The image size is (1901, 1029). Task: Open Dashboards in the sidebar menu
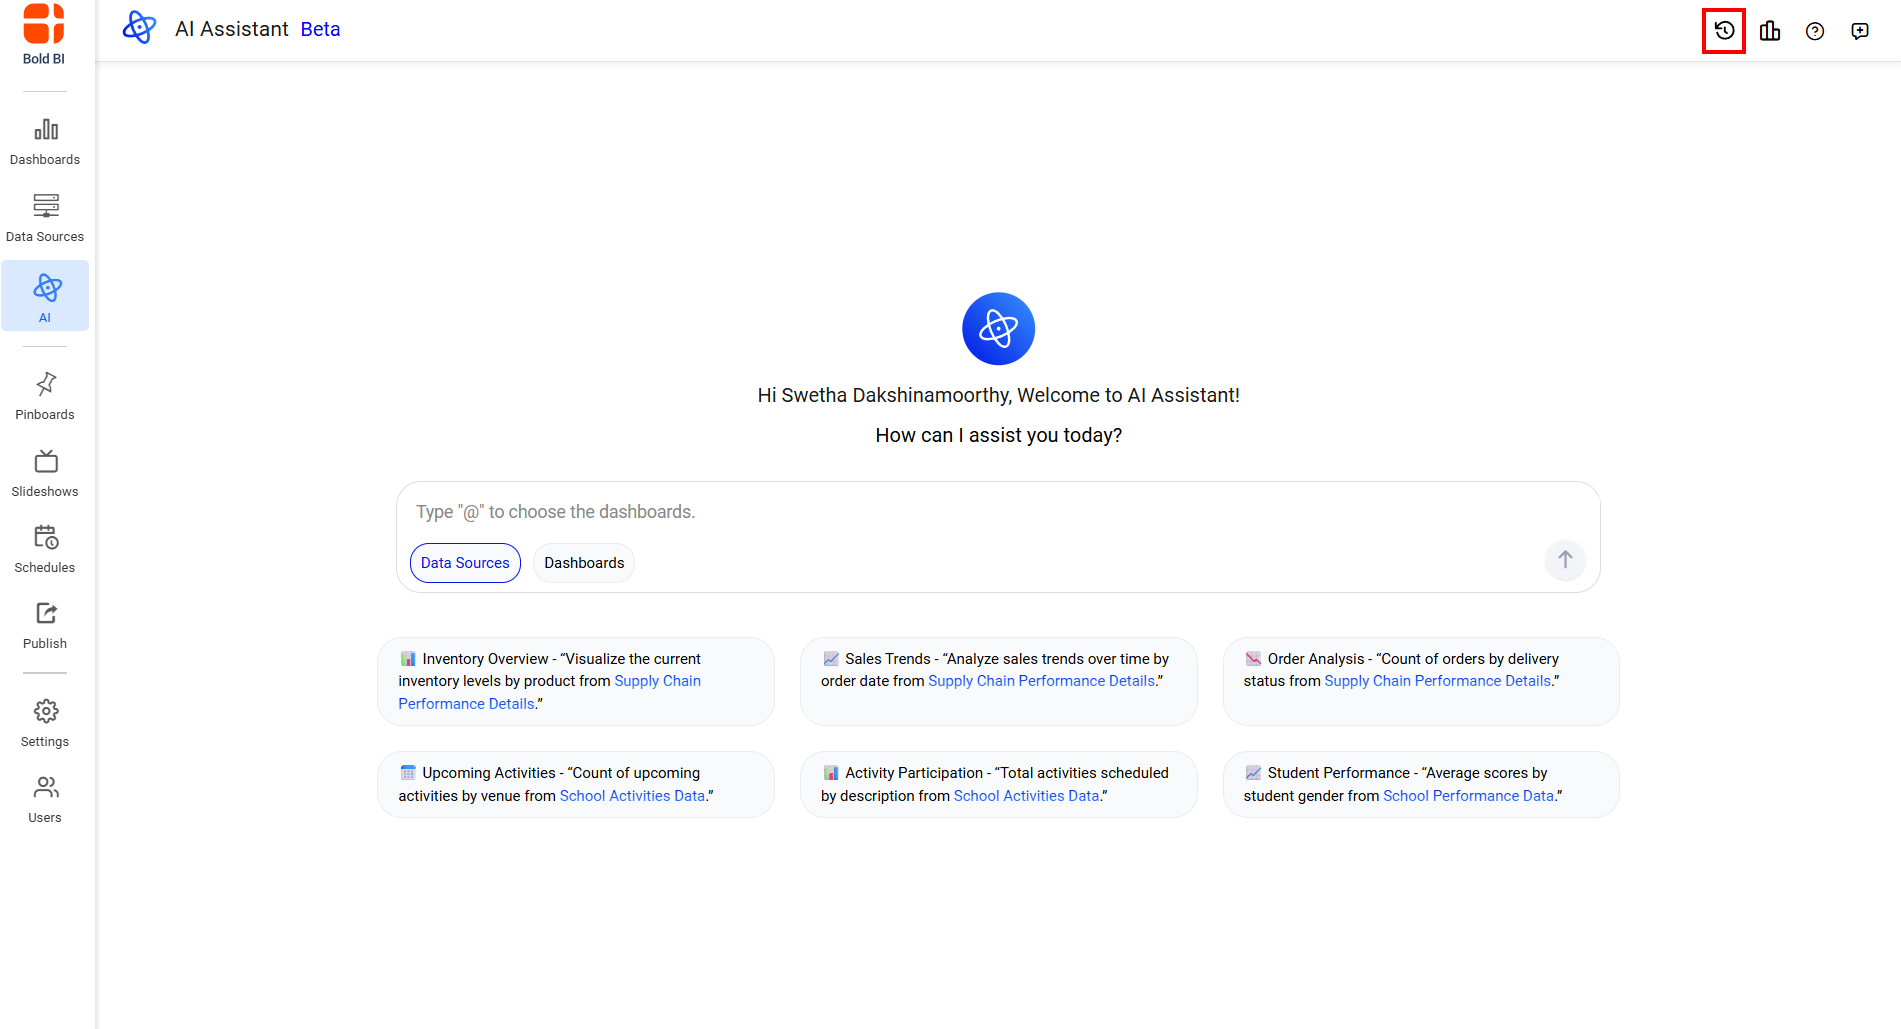[x=45, y=141]
